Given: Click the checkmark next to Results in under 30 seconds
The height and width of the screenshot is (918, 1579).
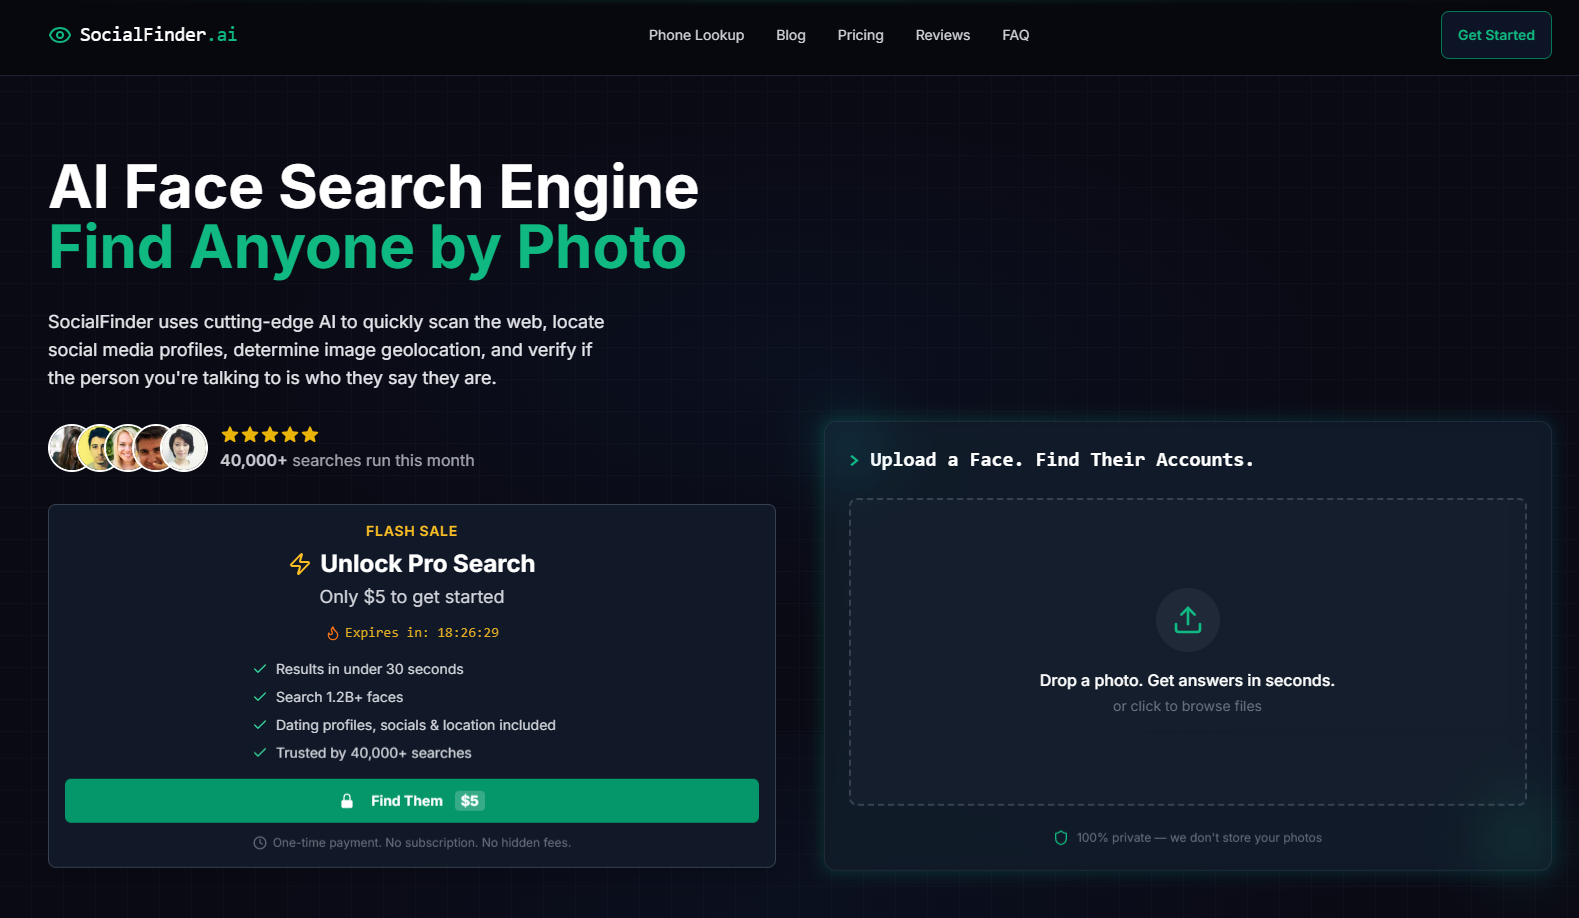Looking at the screenshot, I should tap(260, 669).
